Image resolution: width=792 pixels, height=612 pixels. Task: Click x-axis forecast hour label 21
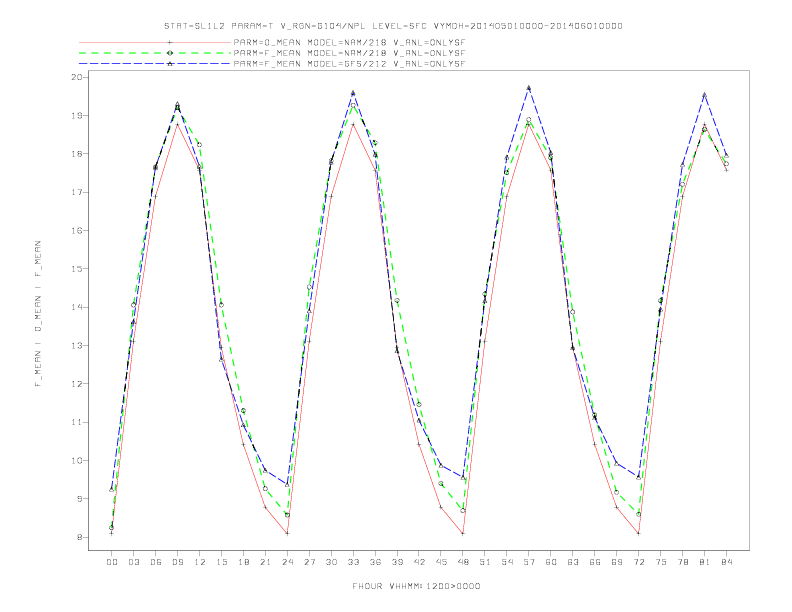tap(265, 562)
